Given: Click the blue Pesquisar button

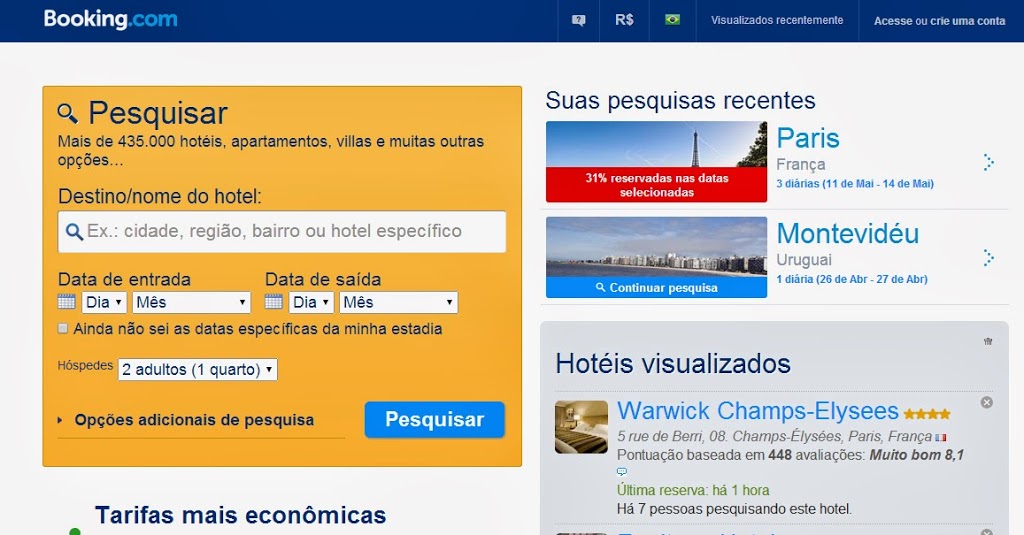Looking at the screenshot, I should click(x=434, y=420).
